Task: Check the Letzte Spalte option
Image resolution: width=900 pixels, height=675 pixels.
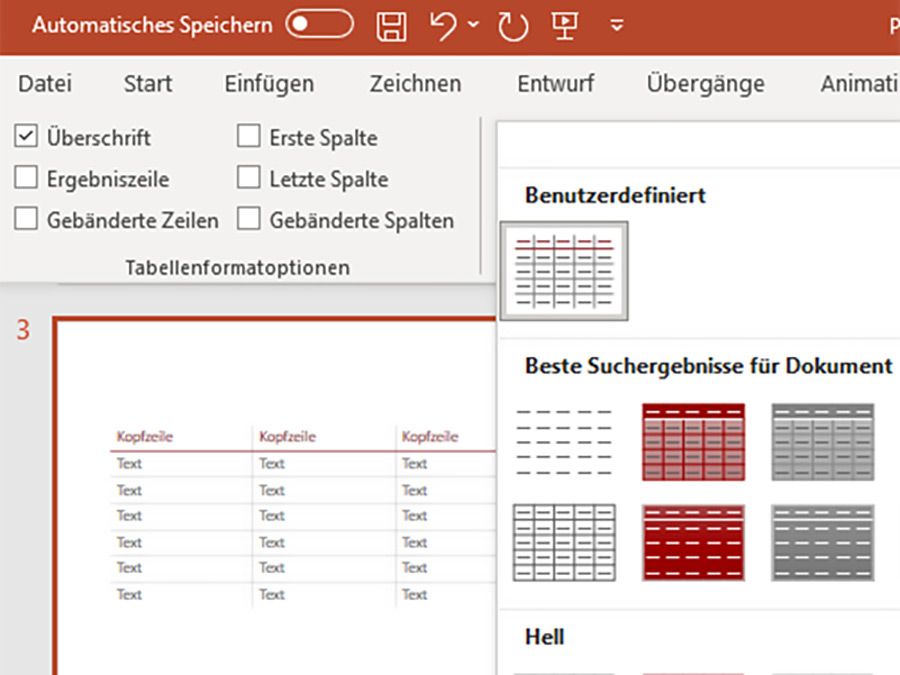Action: (x=249, y=177)
